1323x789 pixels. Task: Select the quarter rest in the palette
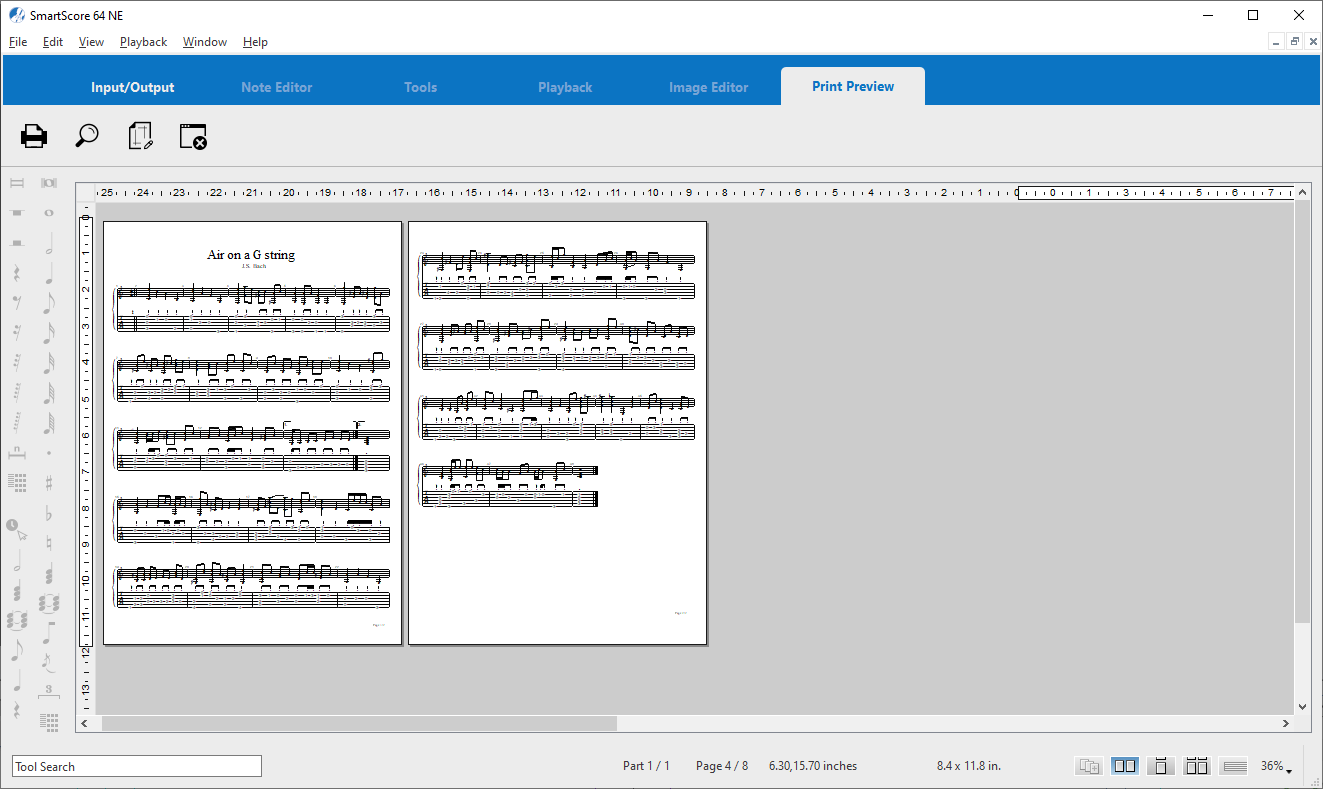click(x=17, y=272)
